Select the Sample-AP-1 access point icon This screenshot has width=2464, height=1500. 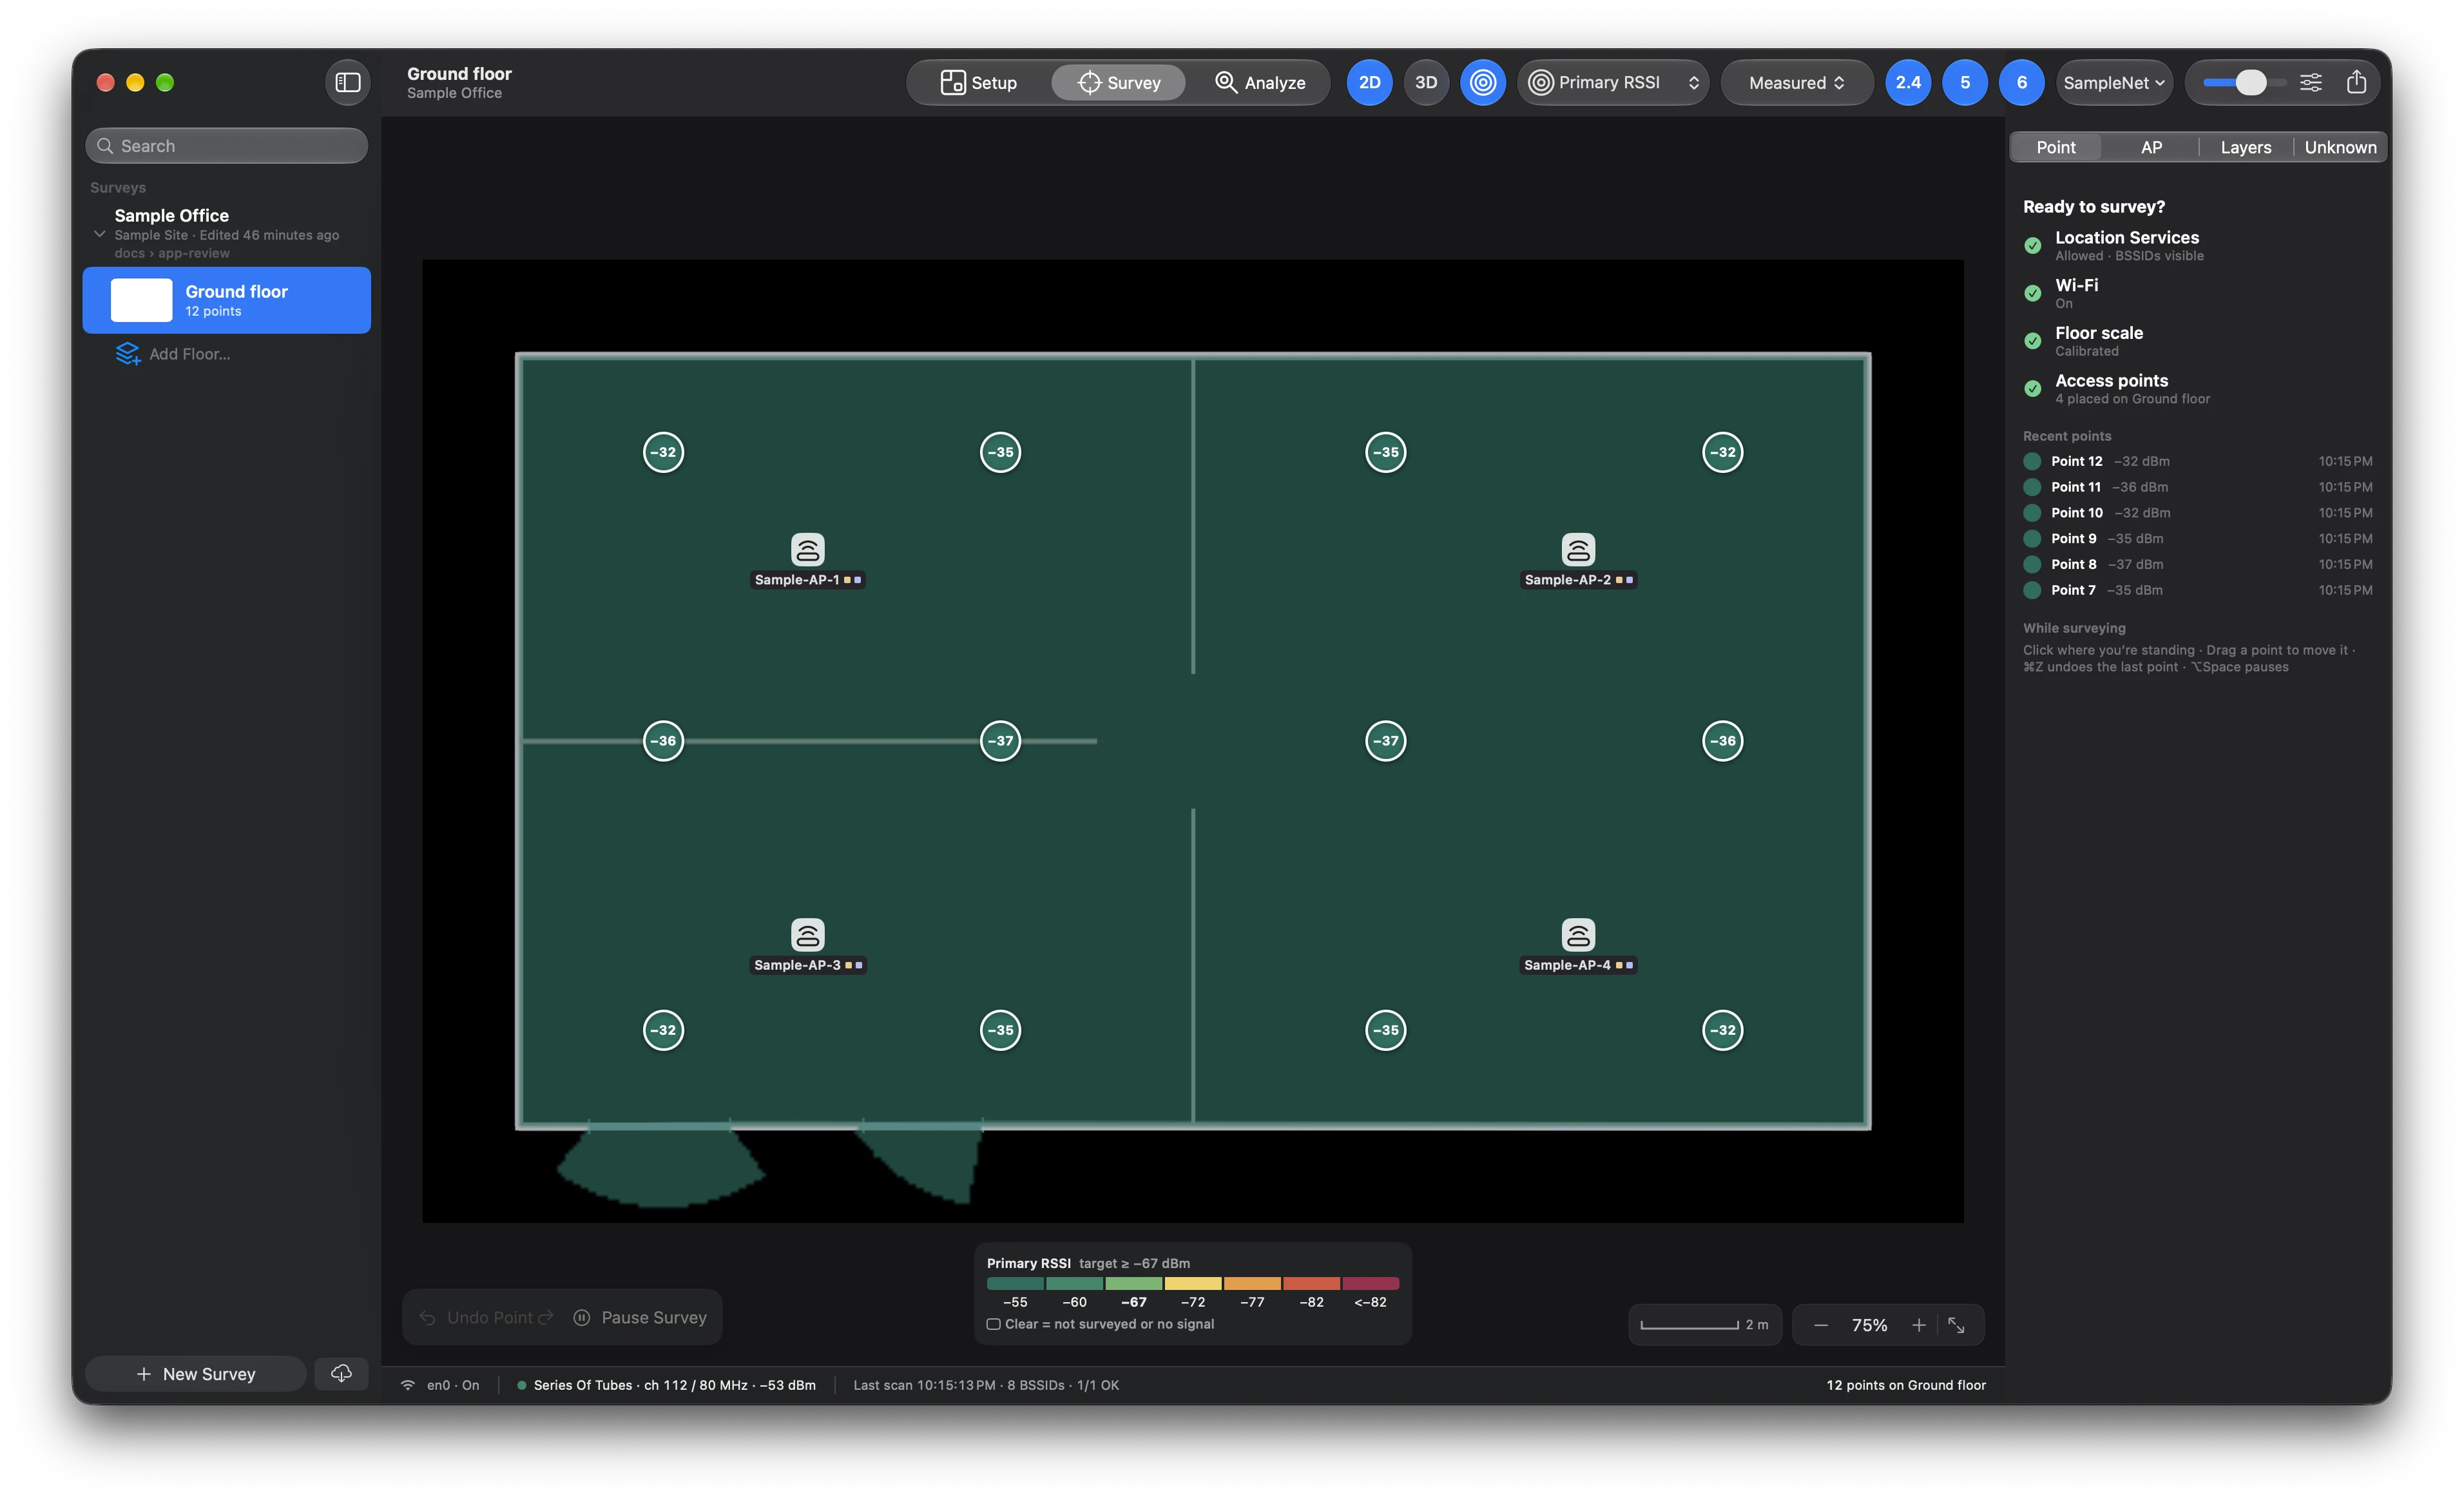(807, 549)
